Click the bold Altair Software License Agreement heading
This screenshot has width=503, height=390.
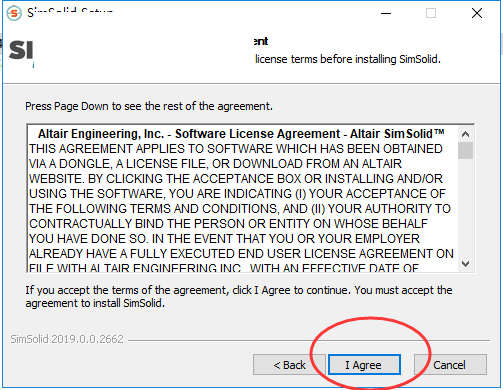(x=241, y=134)
